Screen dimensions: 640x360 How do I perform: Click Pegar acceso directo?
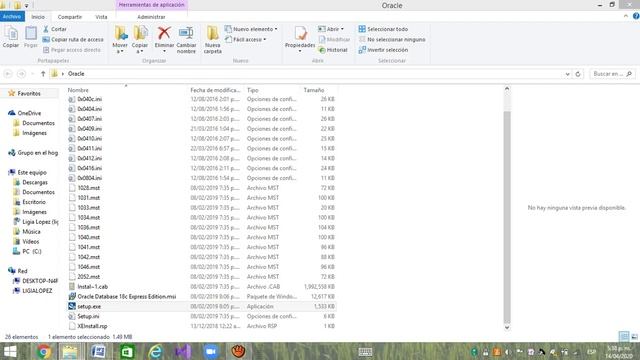point(72,50)
